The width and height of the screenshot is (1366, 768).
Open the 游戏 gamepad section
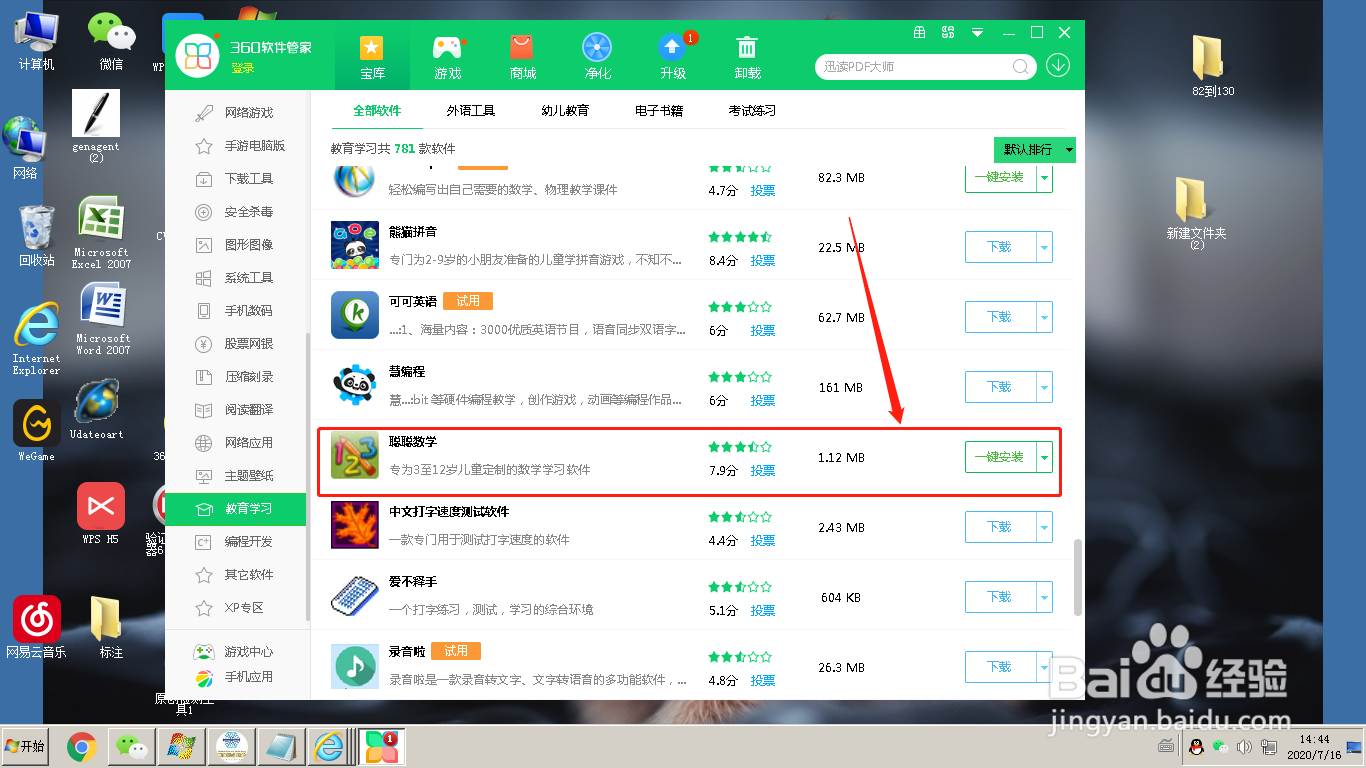447,58
